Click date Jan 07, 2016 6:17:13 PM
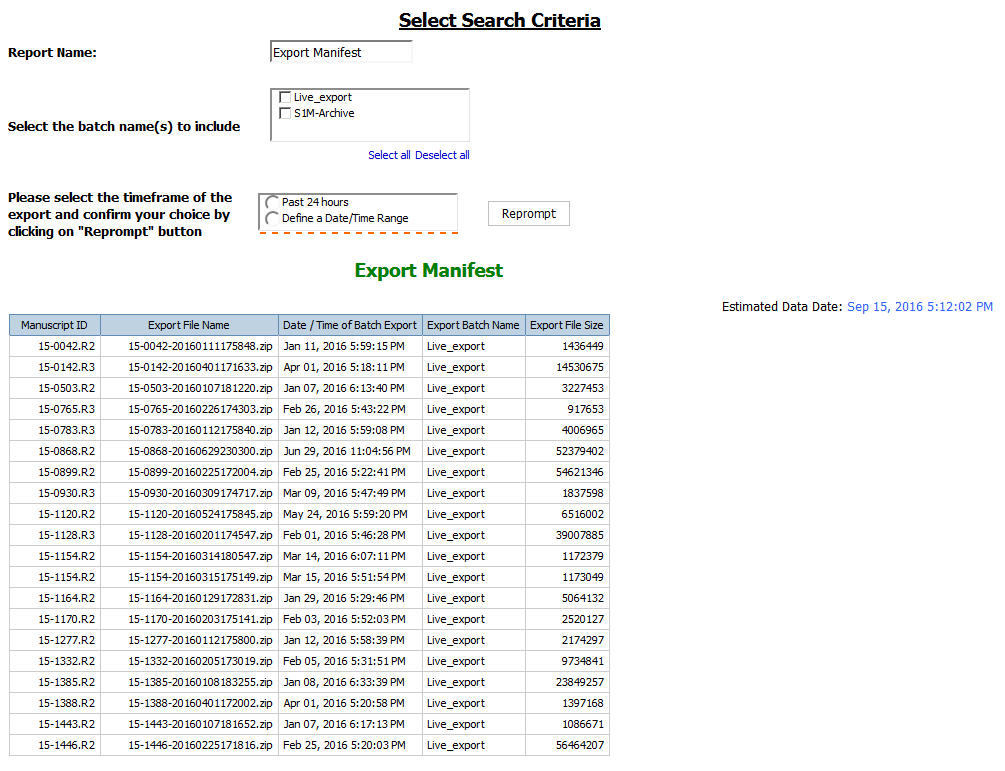 pyautogui.click(x=344, y=724)
